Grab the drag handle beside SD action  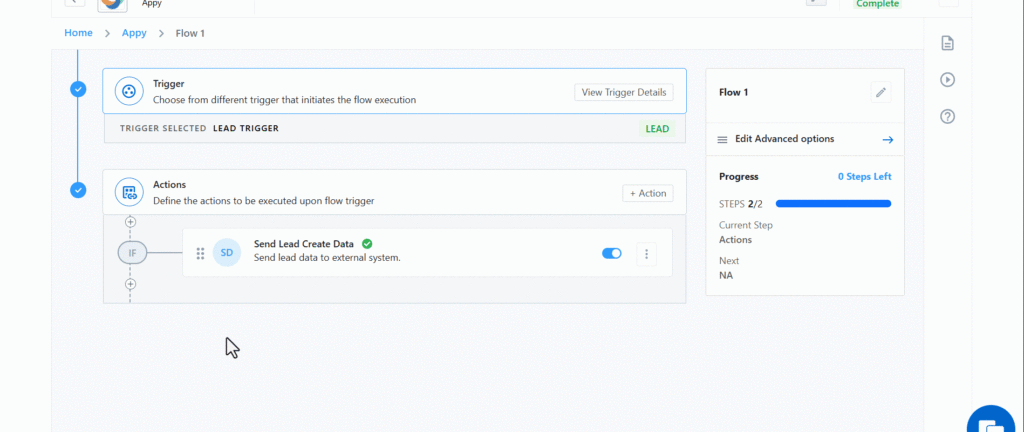tap(200, 253)
